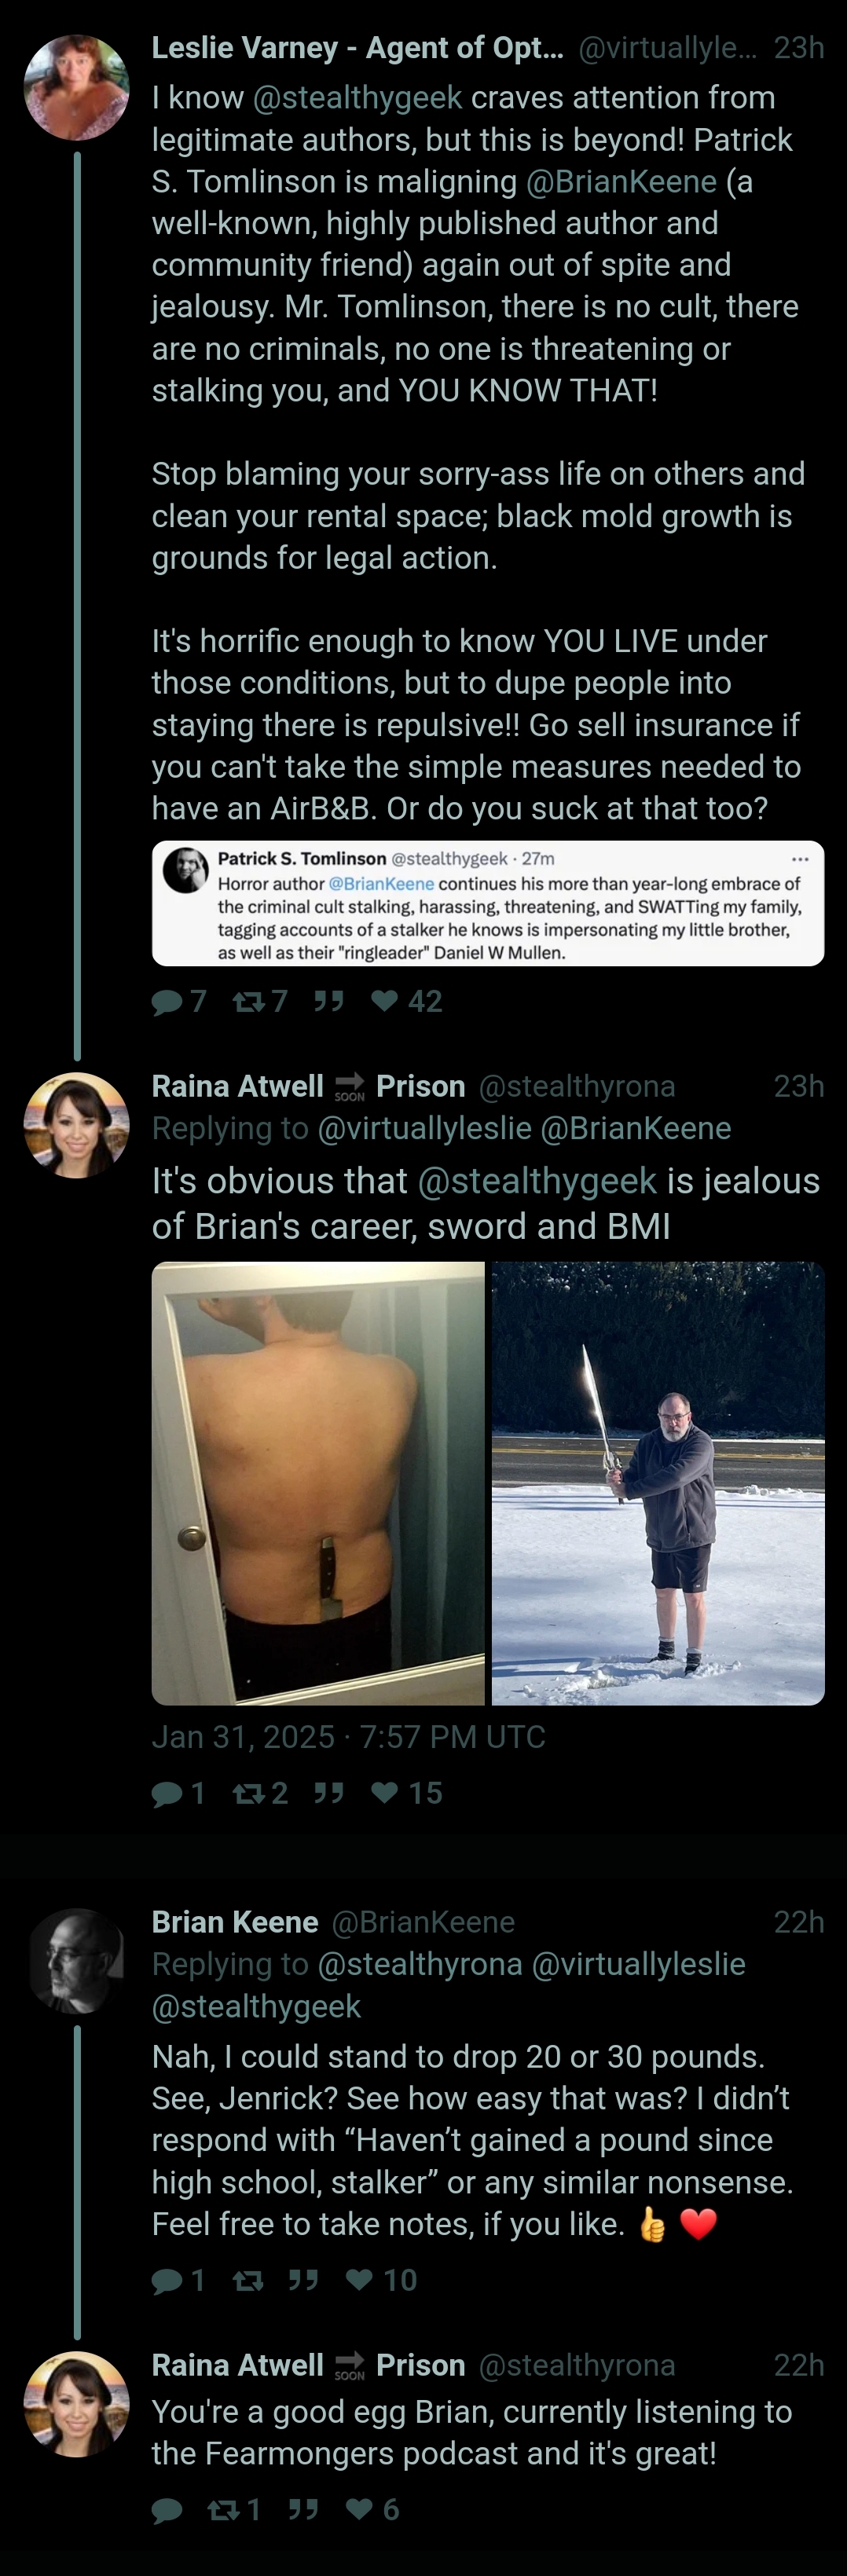Like Leslie Varney's post with 42 likes
Viewport: 847px width, 2576px height.
coord(406,1001)
